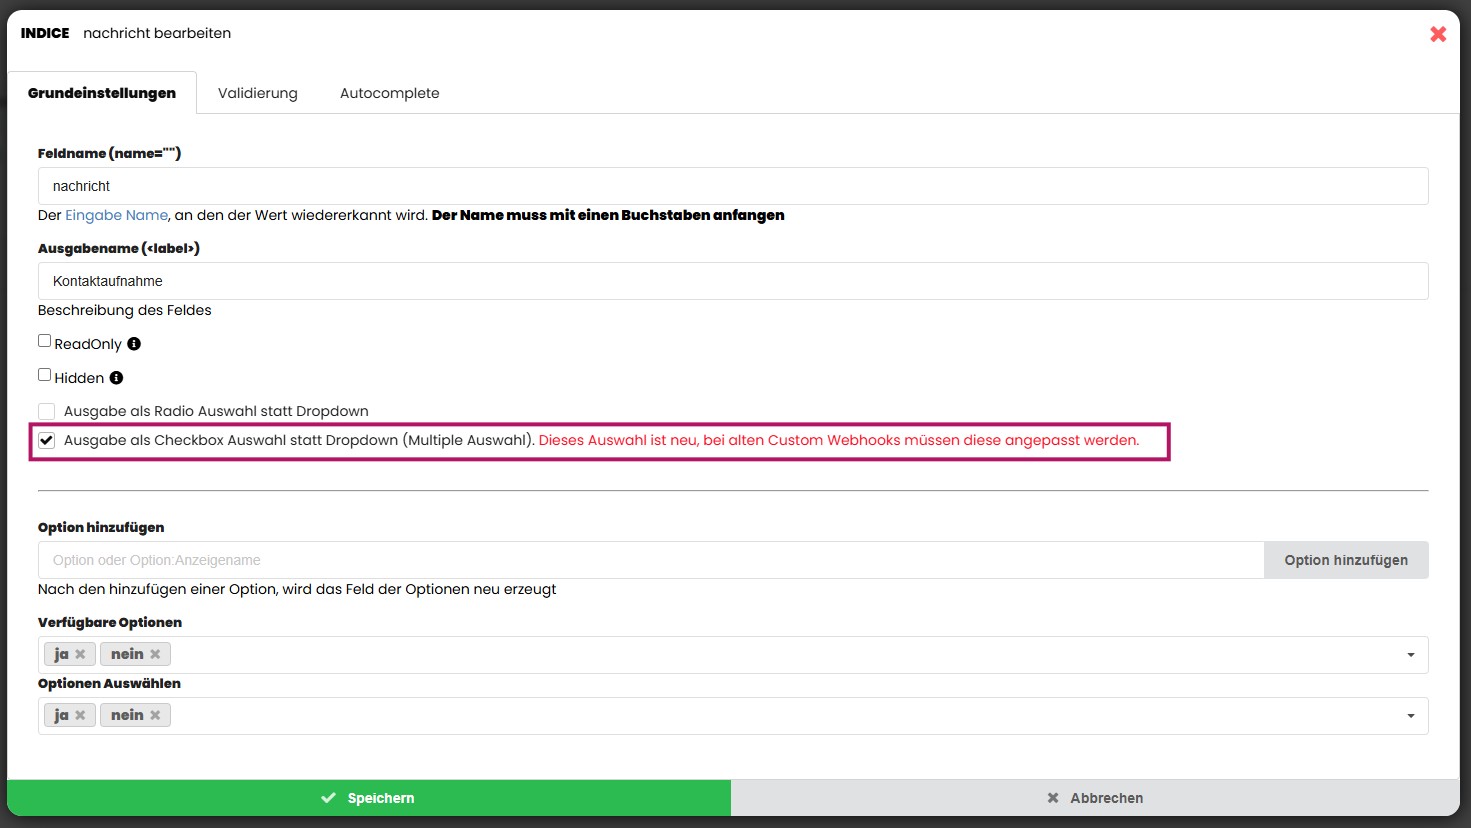The width and height of the screenshot is (1471, 828).
Task: Click the 'Option hinzufügen' button
Action: point(1345,560)
